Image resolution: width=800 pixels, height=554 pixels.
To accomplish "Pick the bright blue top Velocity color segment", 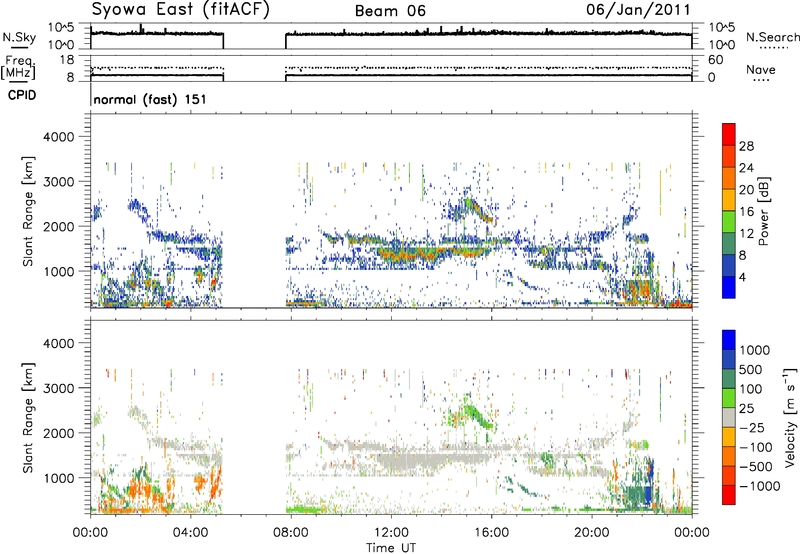I will click(x=729, y=340).
